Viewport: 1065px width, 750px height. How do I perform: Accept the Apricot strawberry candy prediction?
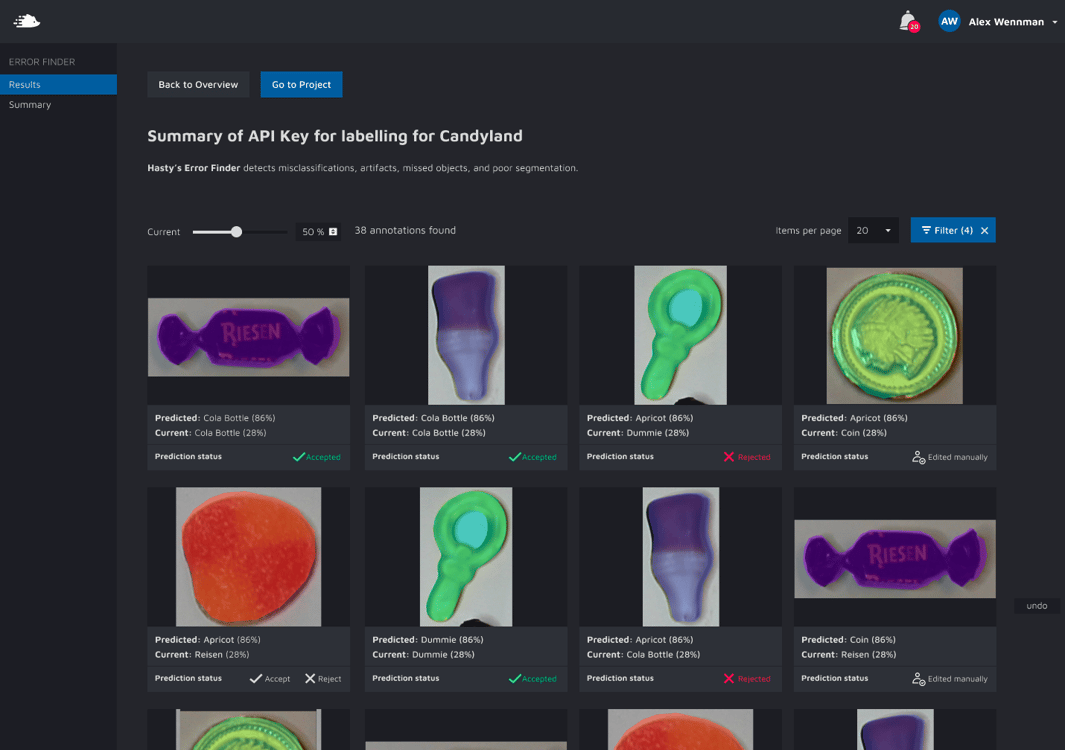[270, 678]
